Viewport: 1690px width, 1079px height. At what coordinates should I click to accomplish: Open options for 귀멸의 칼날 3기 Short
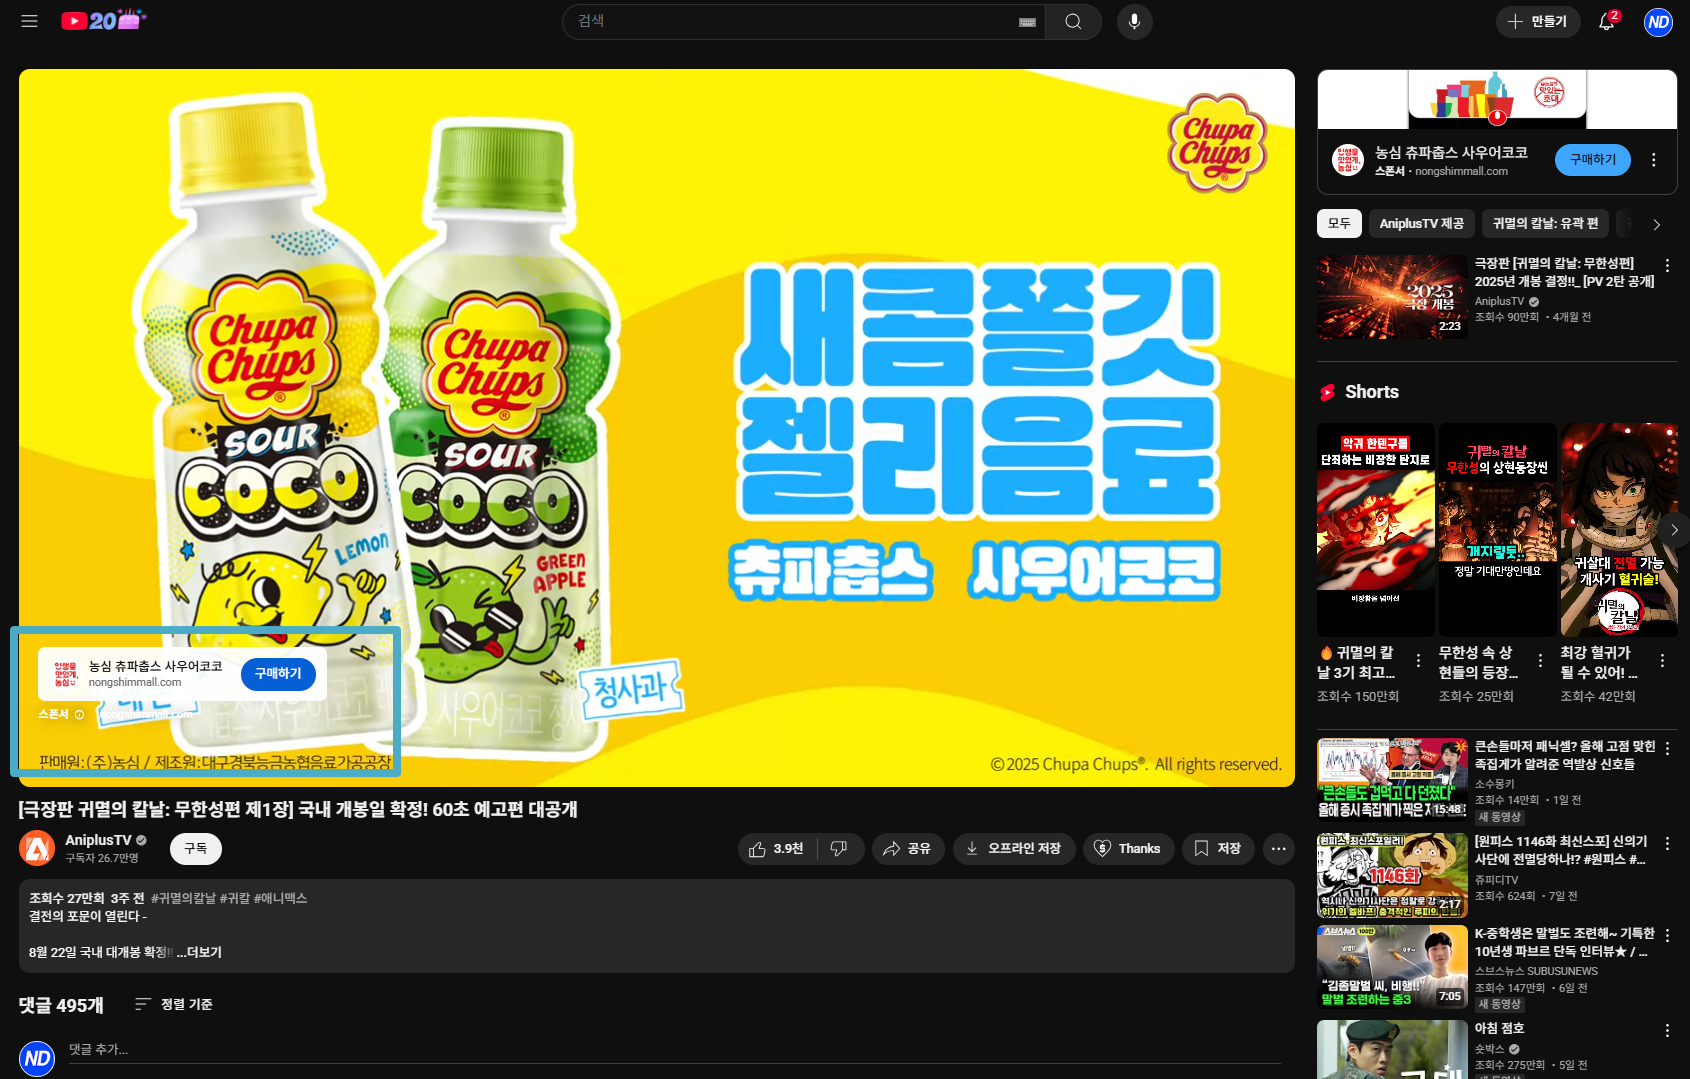pyautogui.click(x=1418, y=661)
